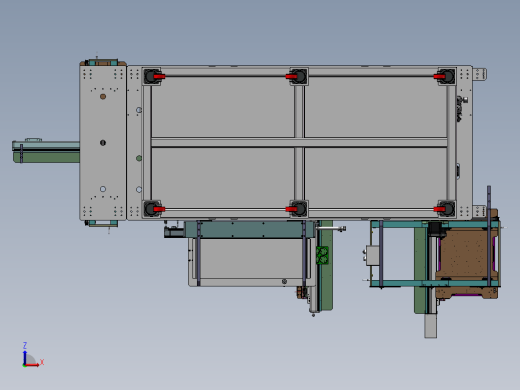Image resolution: width=520 pixels, height=390 pixels.
Task: Select the horizontal center crossbar of frame
Action: pyautogui.click(x=299, y=142)
